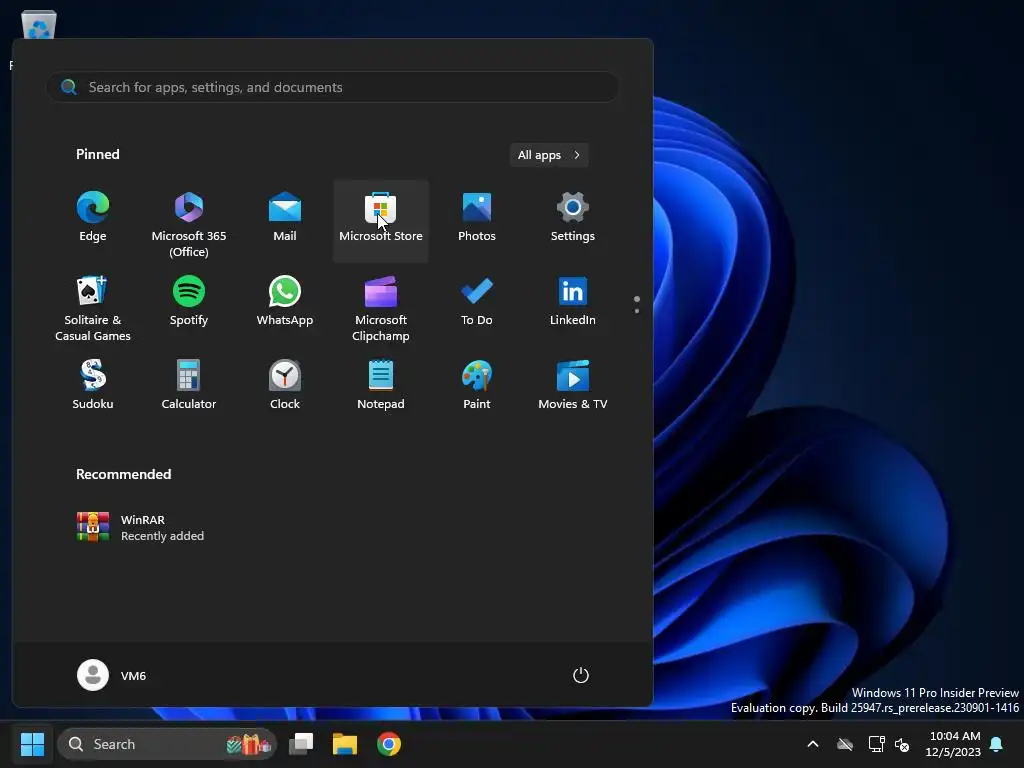1024x768 pixels.
Task: Open Notepad from pinned apps
Action: (x=381, y=386)
